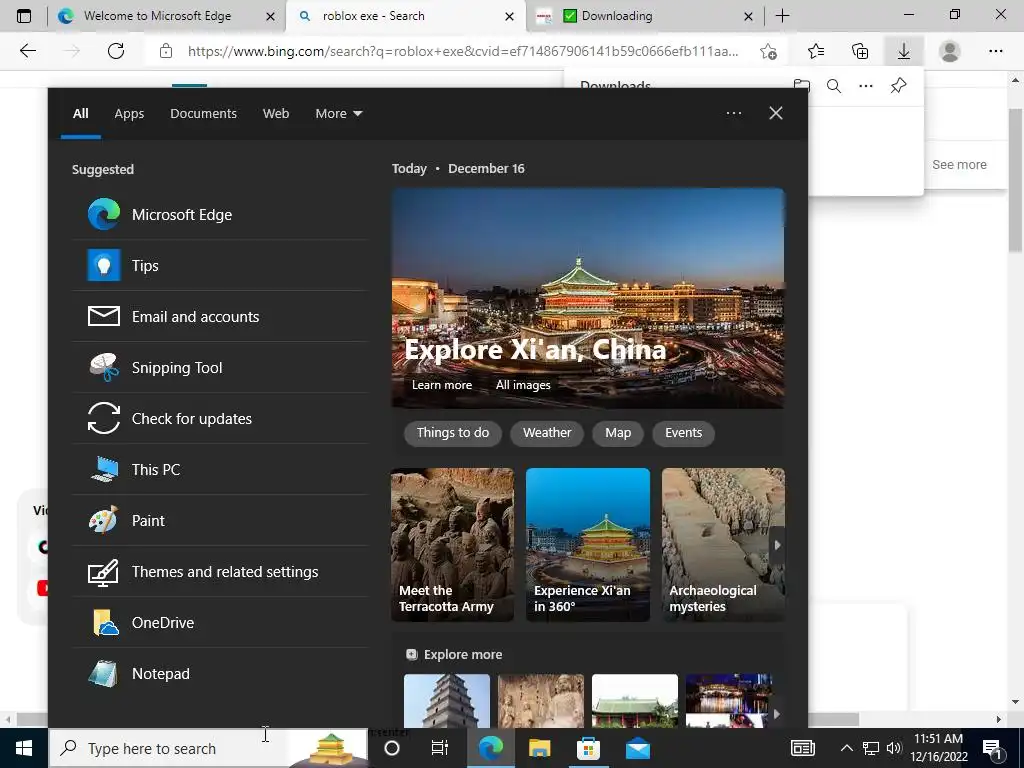Toggle the Downloads toolbar button
1024x768 pixels.
[x=904, y=51]
